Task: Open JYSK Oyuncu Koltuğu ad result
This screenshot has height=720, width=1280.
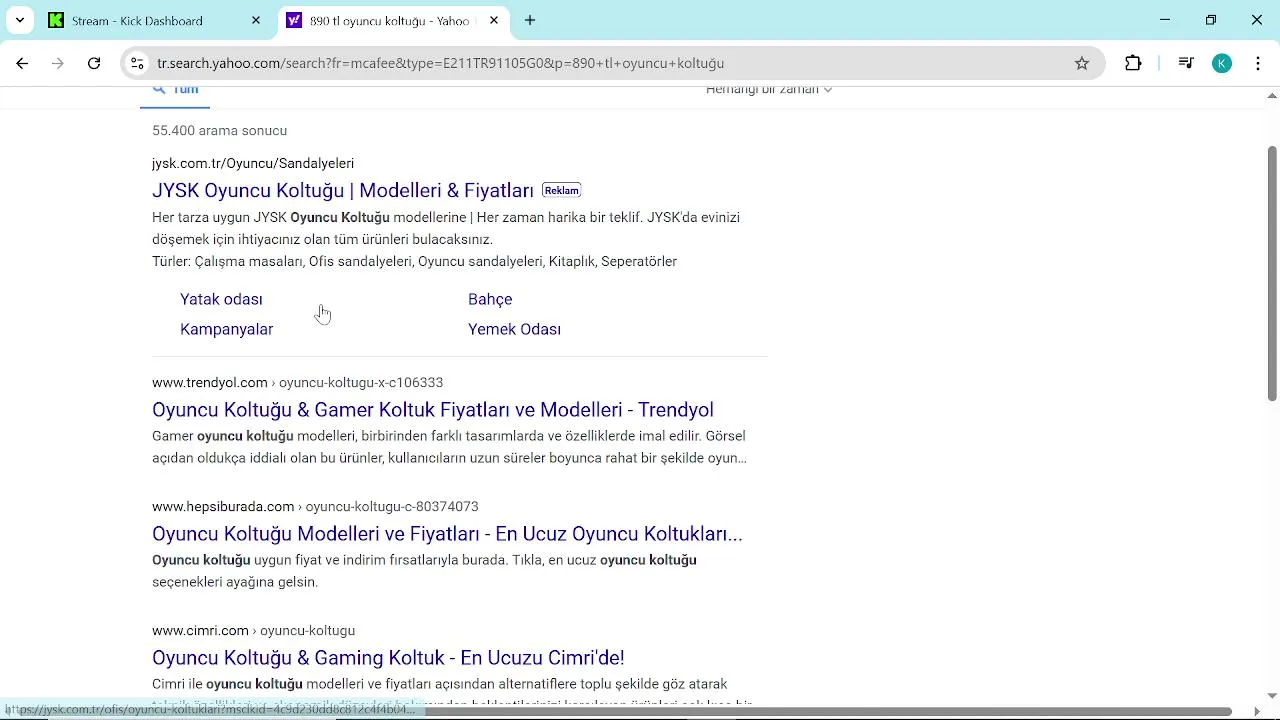Action: (343, 190)
